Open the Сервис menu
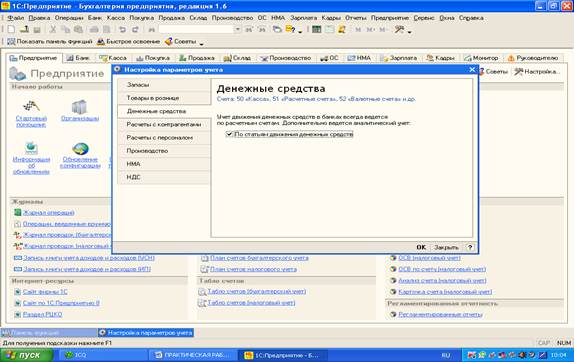This screenshot has width=574, height=362. [424, 18]
